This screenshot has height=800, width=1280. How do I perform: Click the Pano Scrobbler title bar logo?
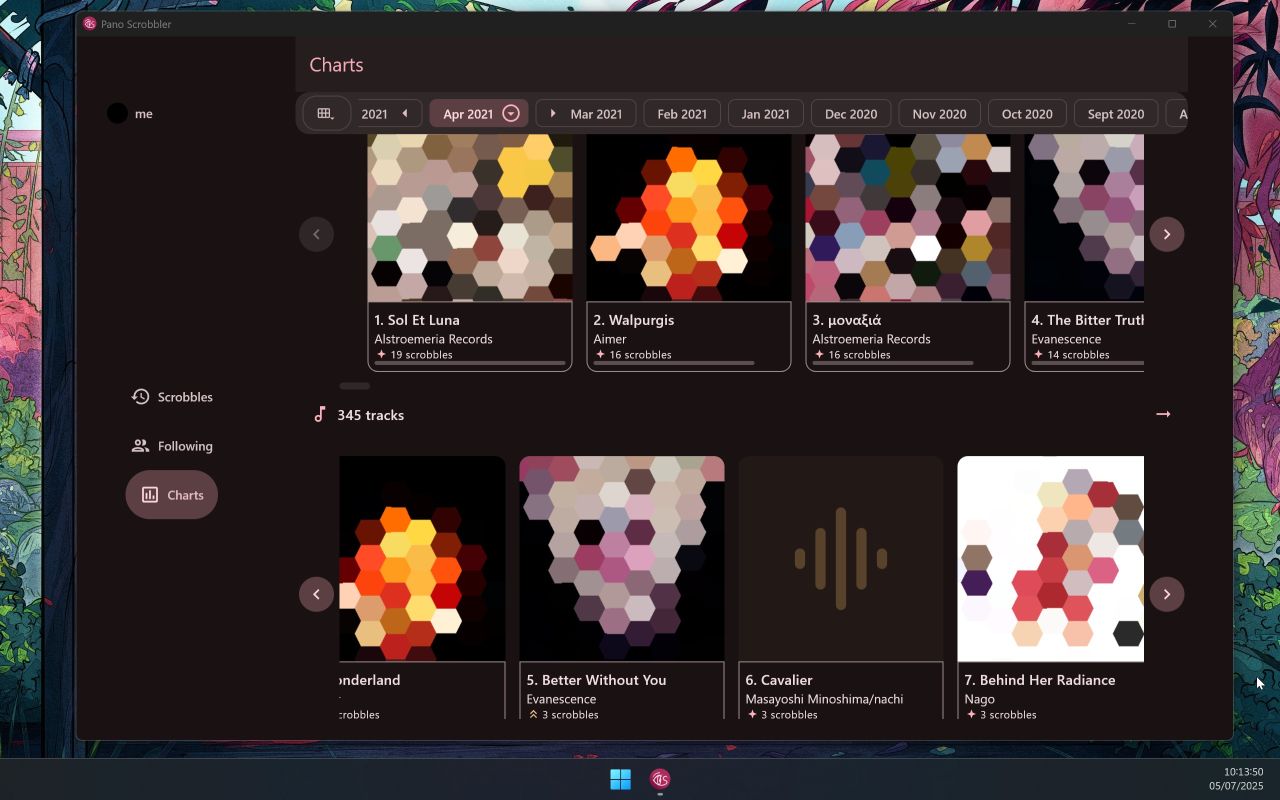[x=90, y=24]
